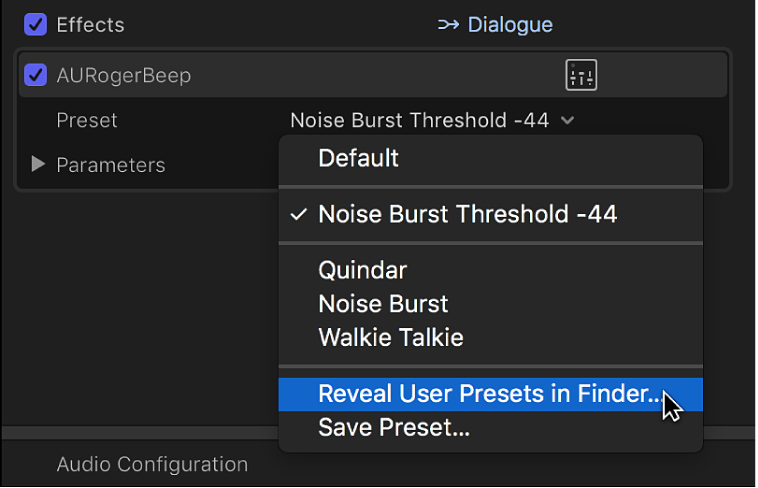
Task: Click the Audio Configuration section header
Action: [x=152, y=465]
